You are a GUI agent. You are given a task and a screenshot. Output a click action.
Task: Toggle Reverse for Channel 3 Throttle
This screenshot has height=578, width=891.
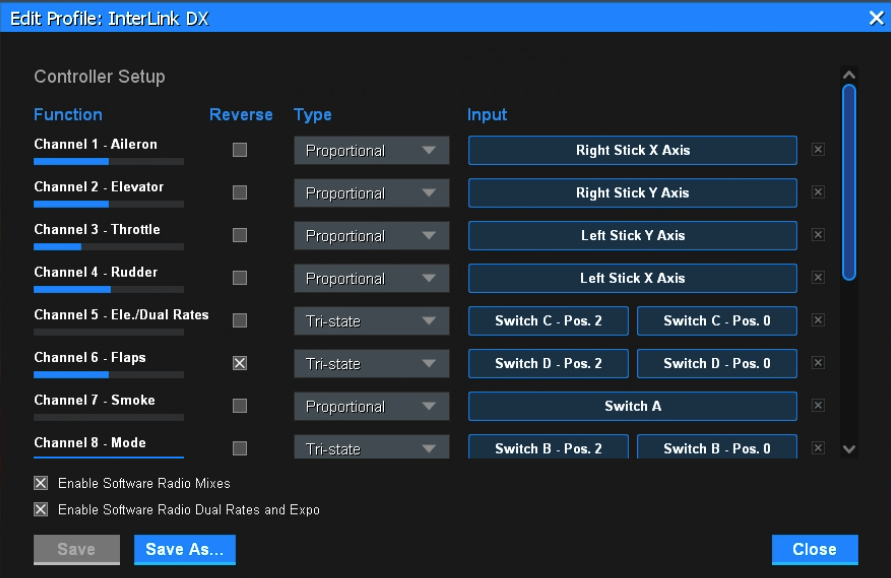tap(240, 235)
